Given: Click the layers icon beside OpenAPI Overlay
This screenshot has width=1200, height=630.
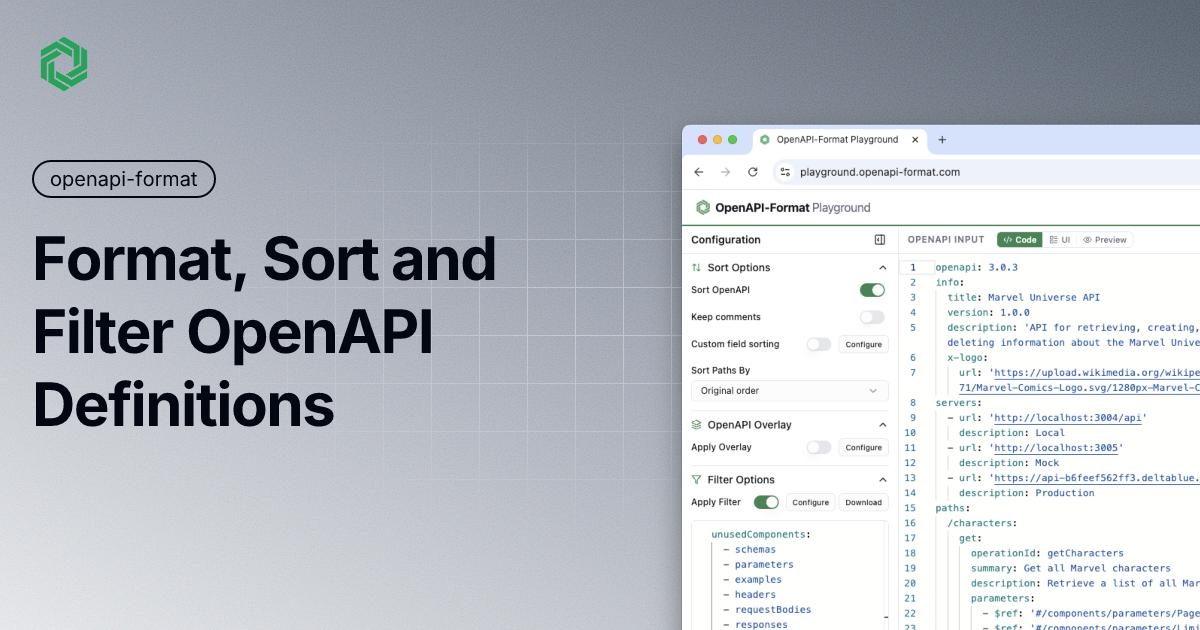Looking at the screenshot, I should pos(698,424).
